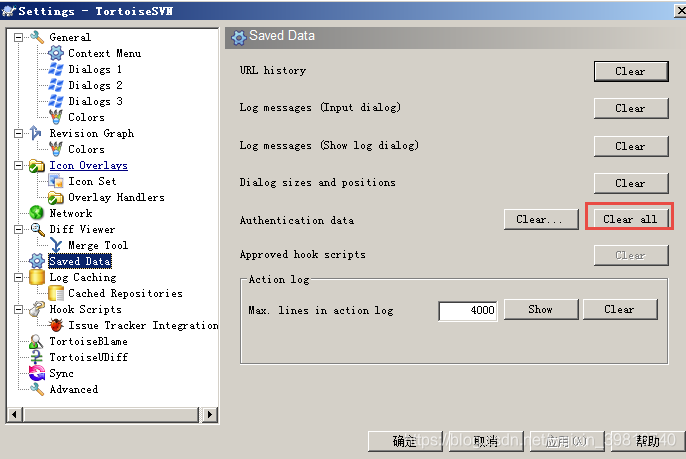Click the 帮助 (Help) button

tap(648, 441)
